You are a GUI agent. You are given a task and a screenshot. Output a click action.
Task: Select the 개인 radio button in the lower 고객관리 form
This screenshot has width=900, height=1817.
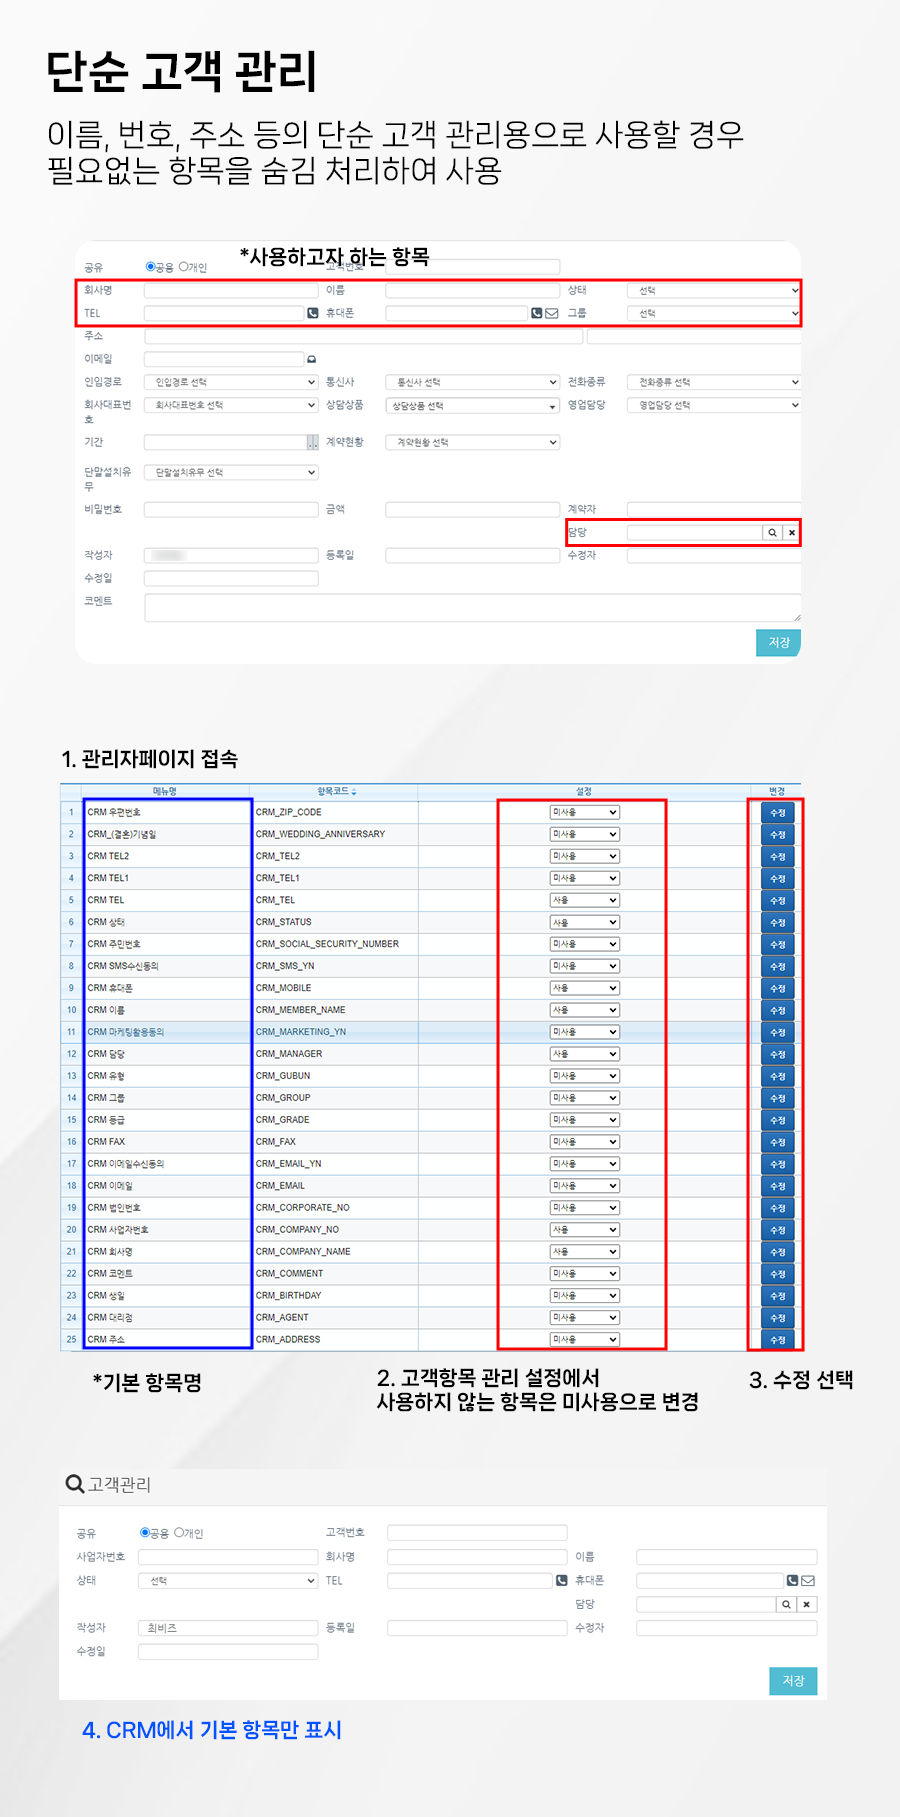point(179,1532)
